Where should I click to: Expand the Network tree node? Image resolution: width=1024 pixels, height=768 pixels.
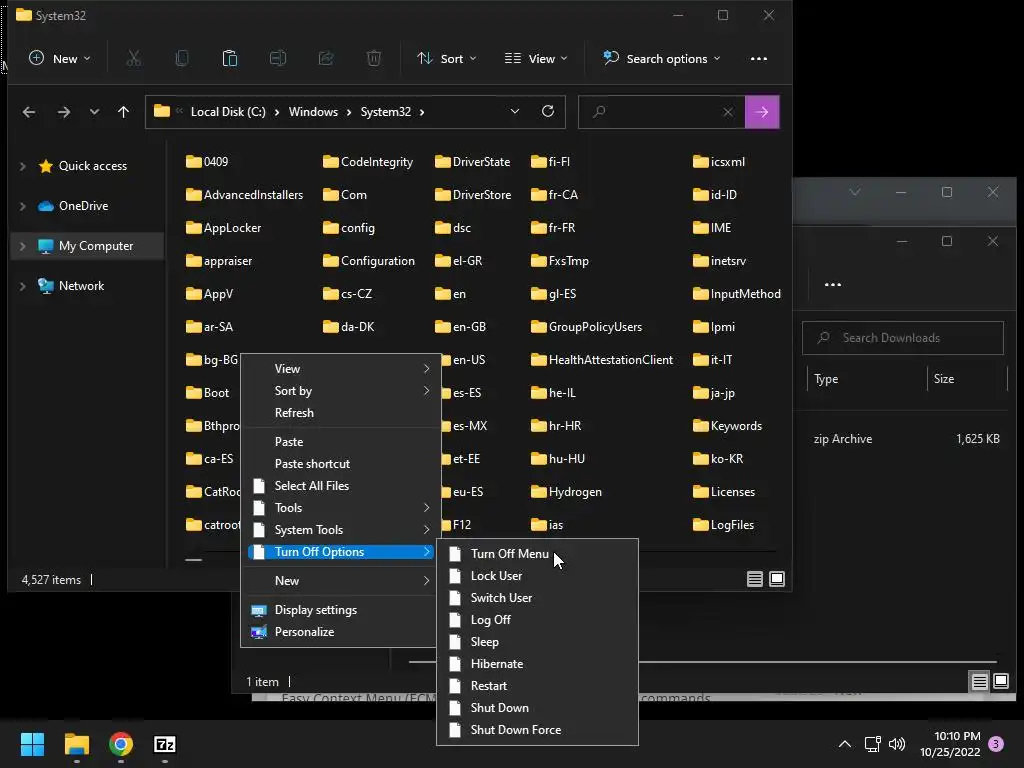(23, 286)
